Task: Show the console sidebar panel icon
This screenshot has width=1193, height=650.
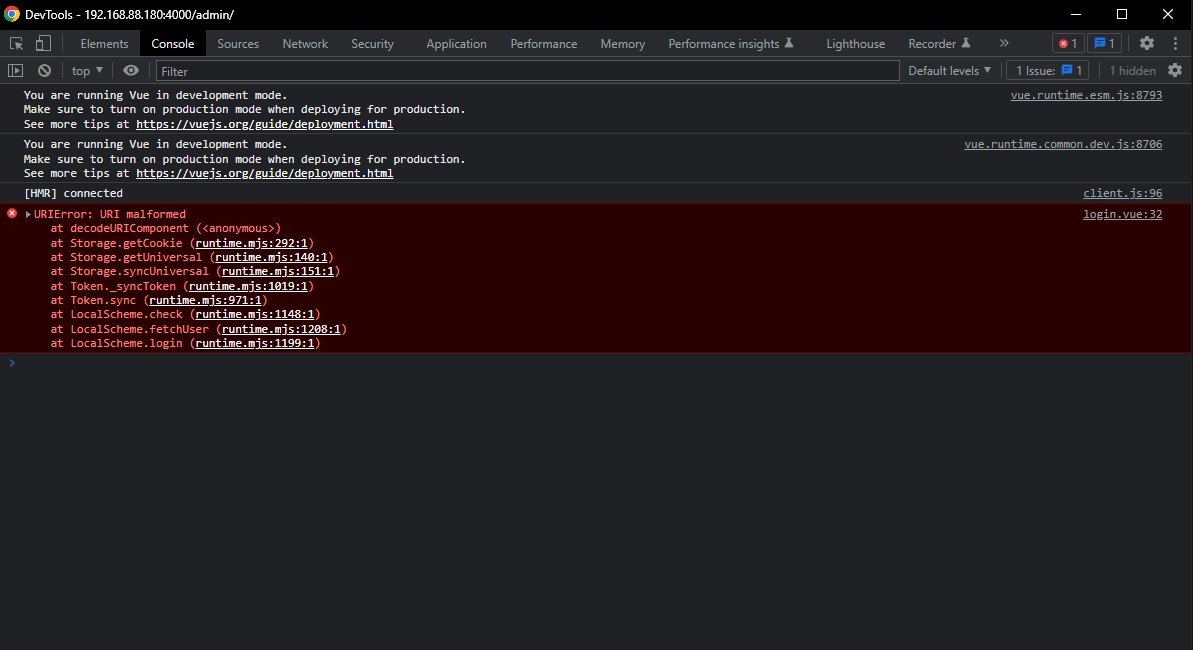Action: pyautogui.click(x=15, y=71)
